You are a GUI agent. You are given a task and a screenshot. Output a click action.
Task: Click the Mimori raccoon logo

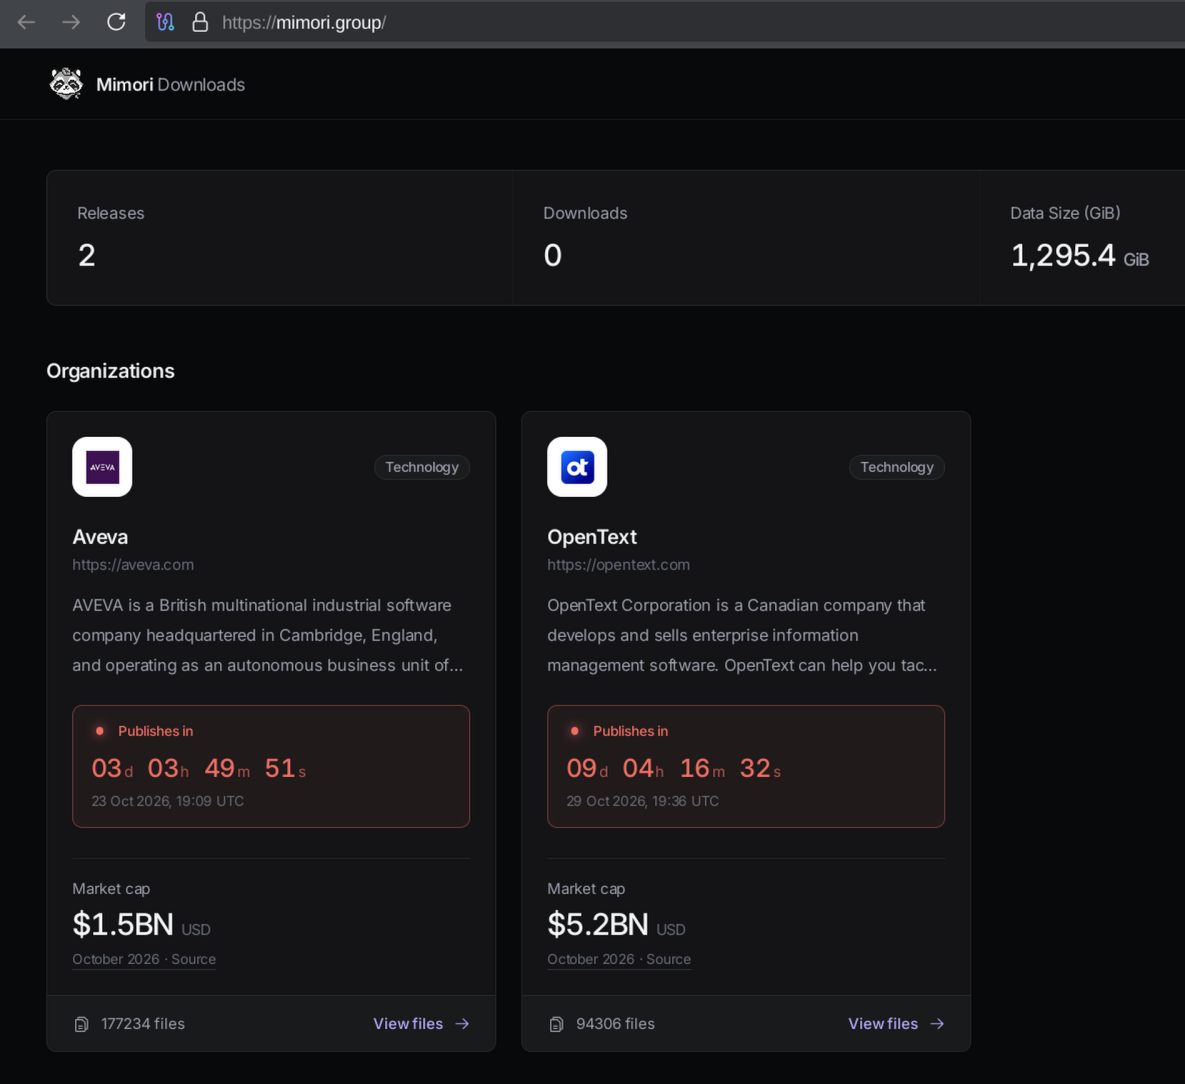(67, 84)
